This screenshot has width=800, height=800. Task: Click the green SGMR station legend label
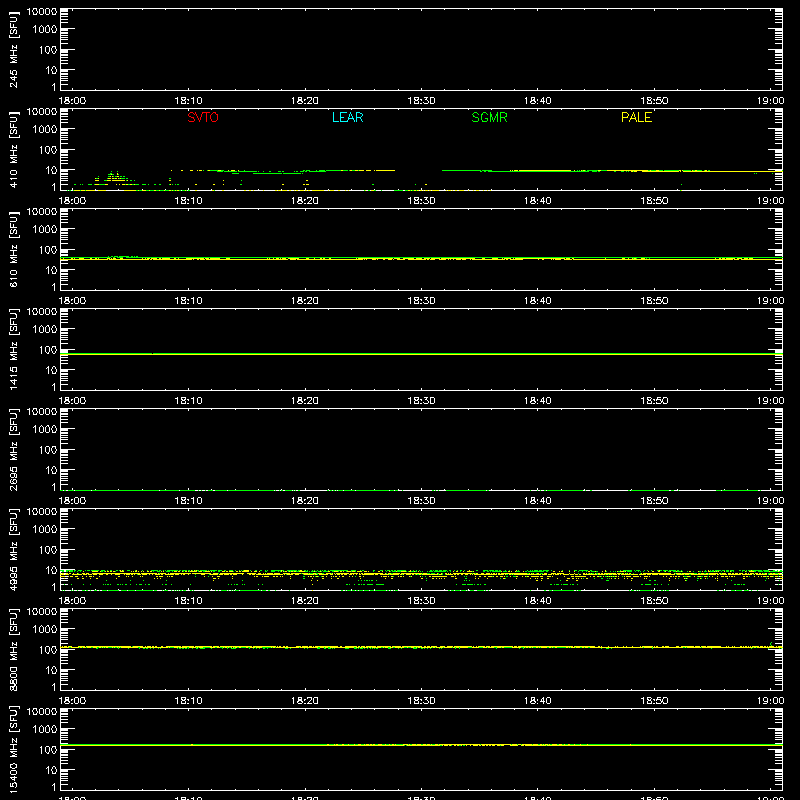[x=489, y=117]
